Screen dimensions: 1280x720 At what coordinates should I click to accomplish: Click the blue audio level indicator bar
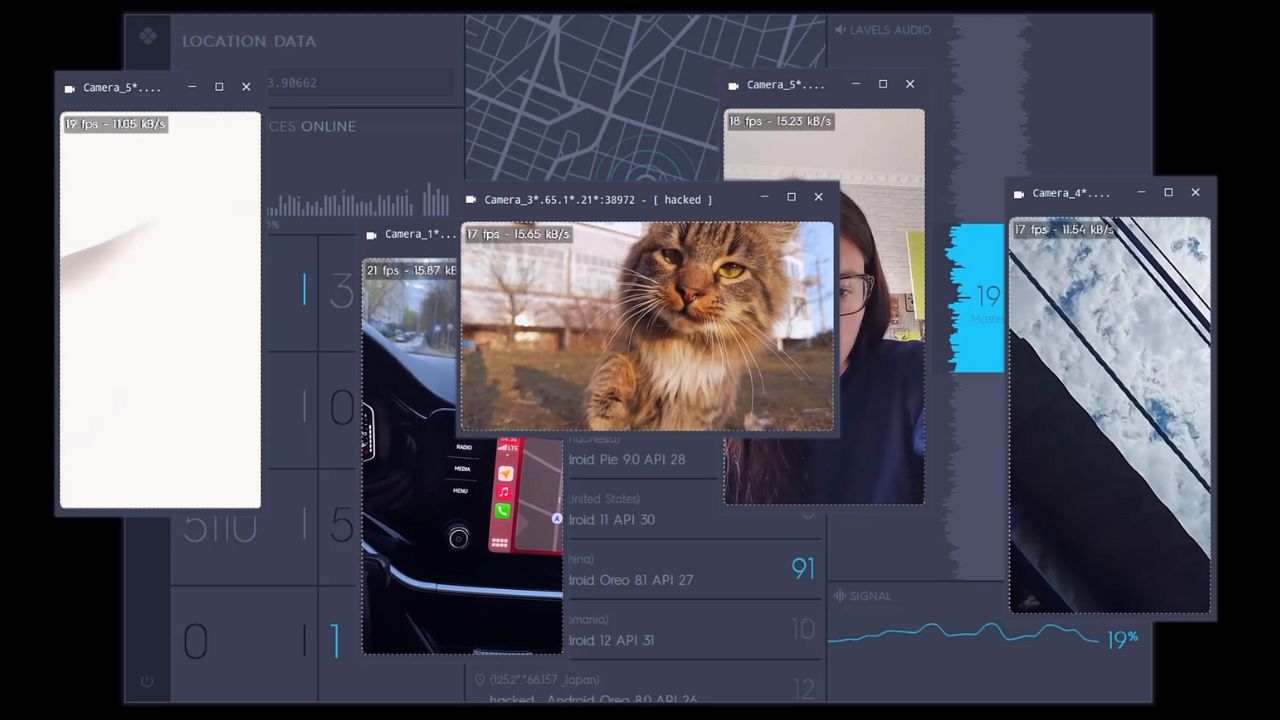(x=976, y=298)
